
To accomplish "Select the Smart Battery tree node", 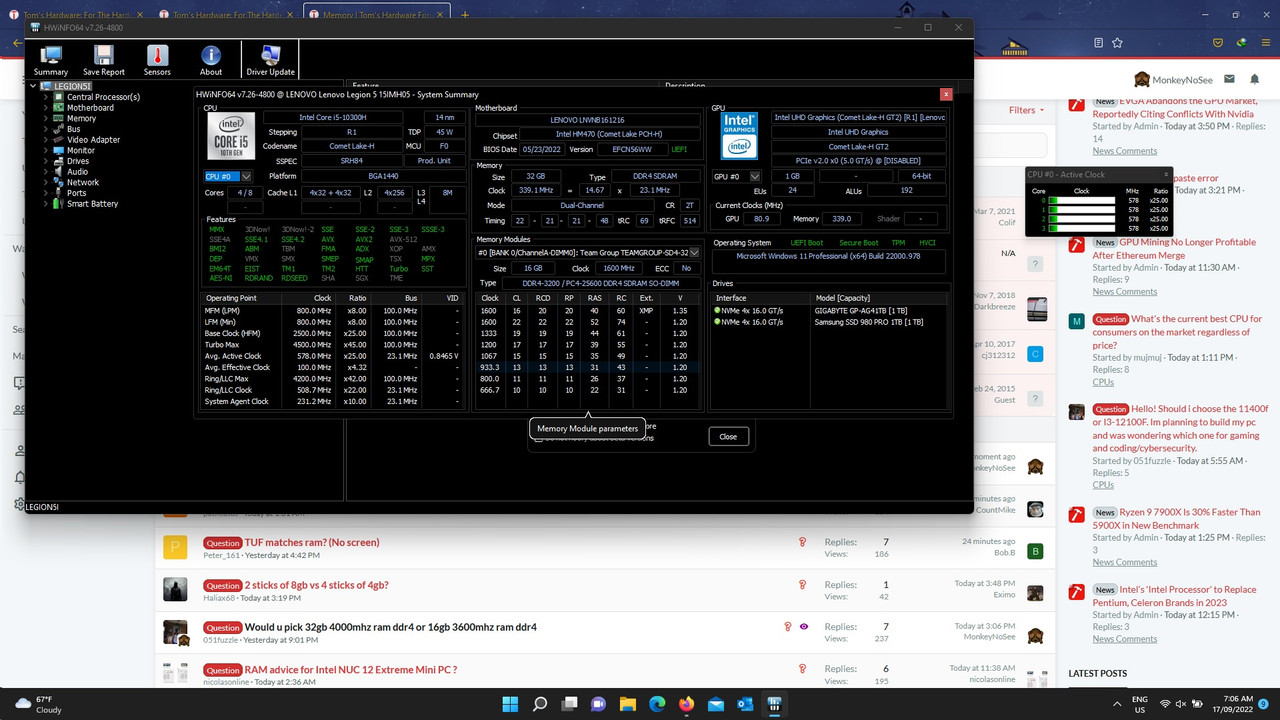I will pyautogui.click(x=92, y=204).
